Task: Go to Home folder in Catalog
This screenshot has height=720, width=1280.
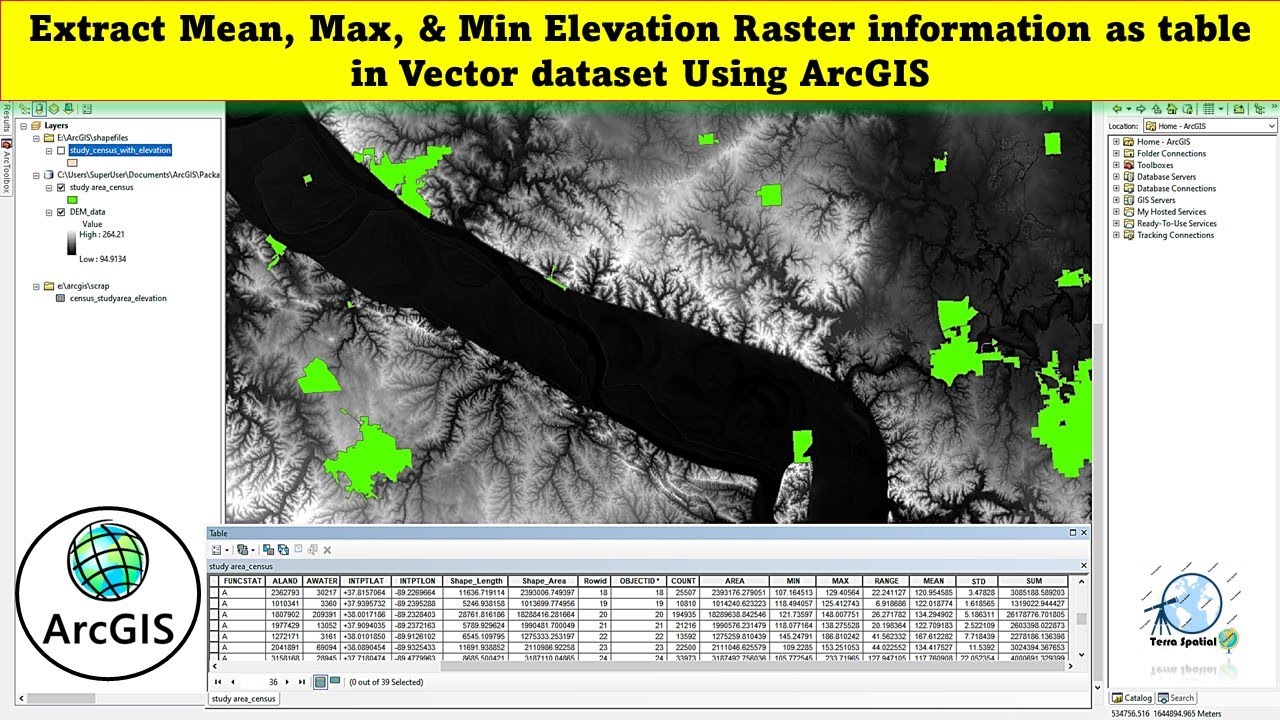Action: (x=1171, y=109)
